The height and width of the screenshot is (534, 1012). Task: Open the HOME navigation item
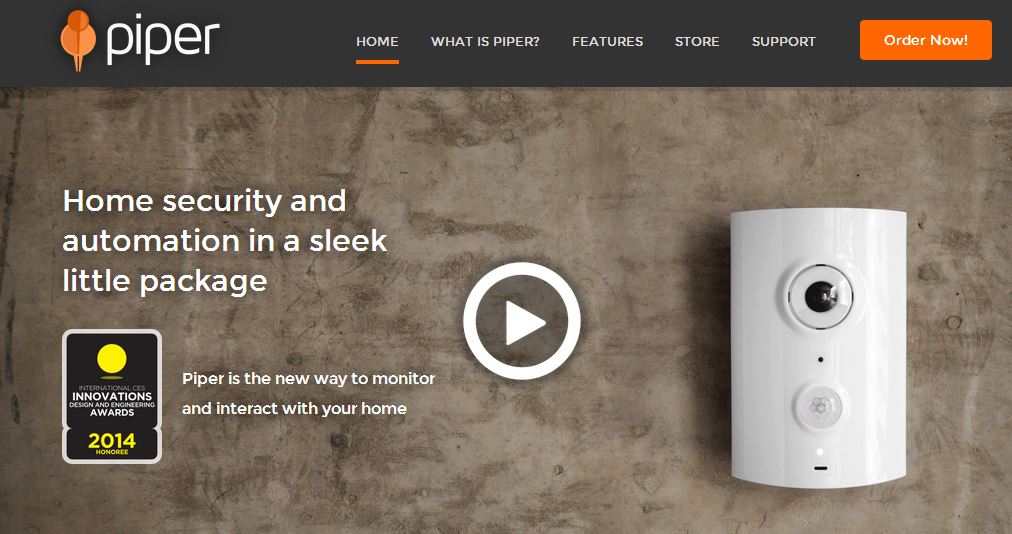tap(377, 41)
